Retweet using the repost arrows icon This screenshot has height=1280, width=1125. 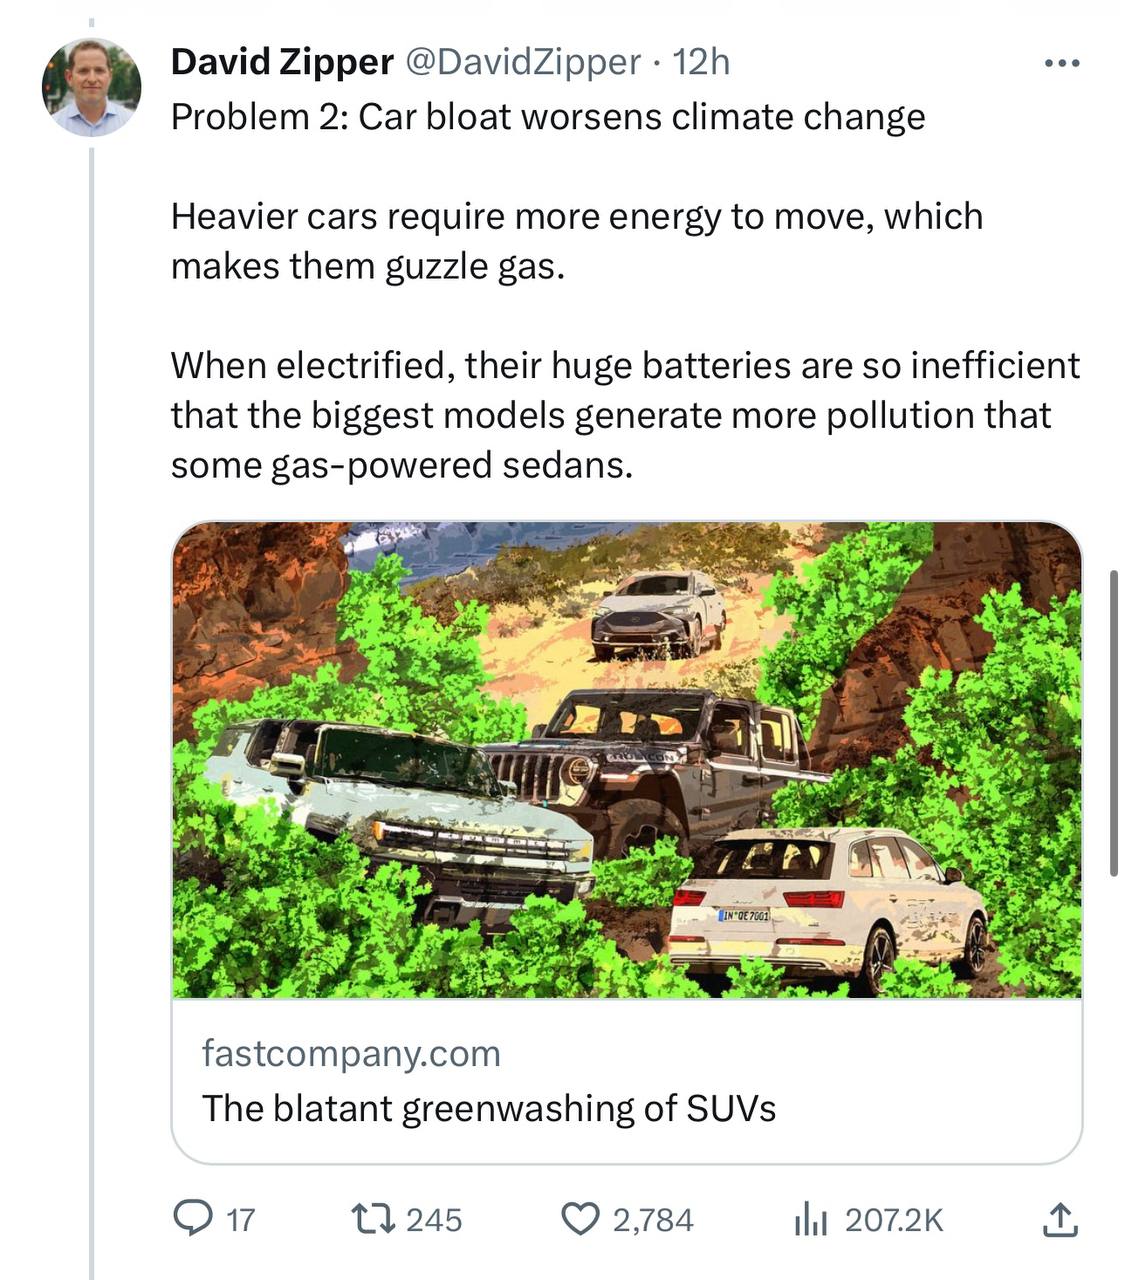(x=375, y=1219)
